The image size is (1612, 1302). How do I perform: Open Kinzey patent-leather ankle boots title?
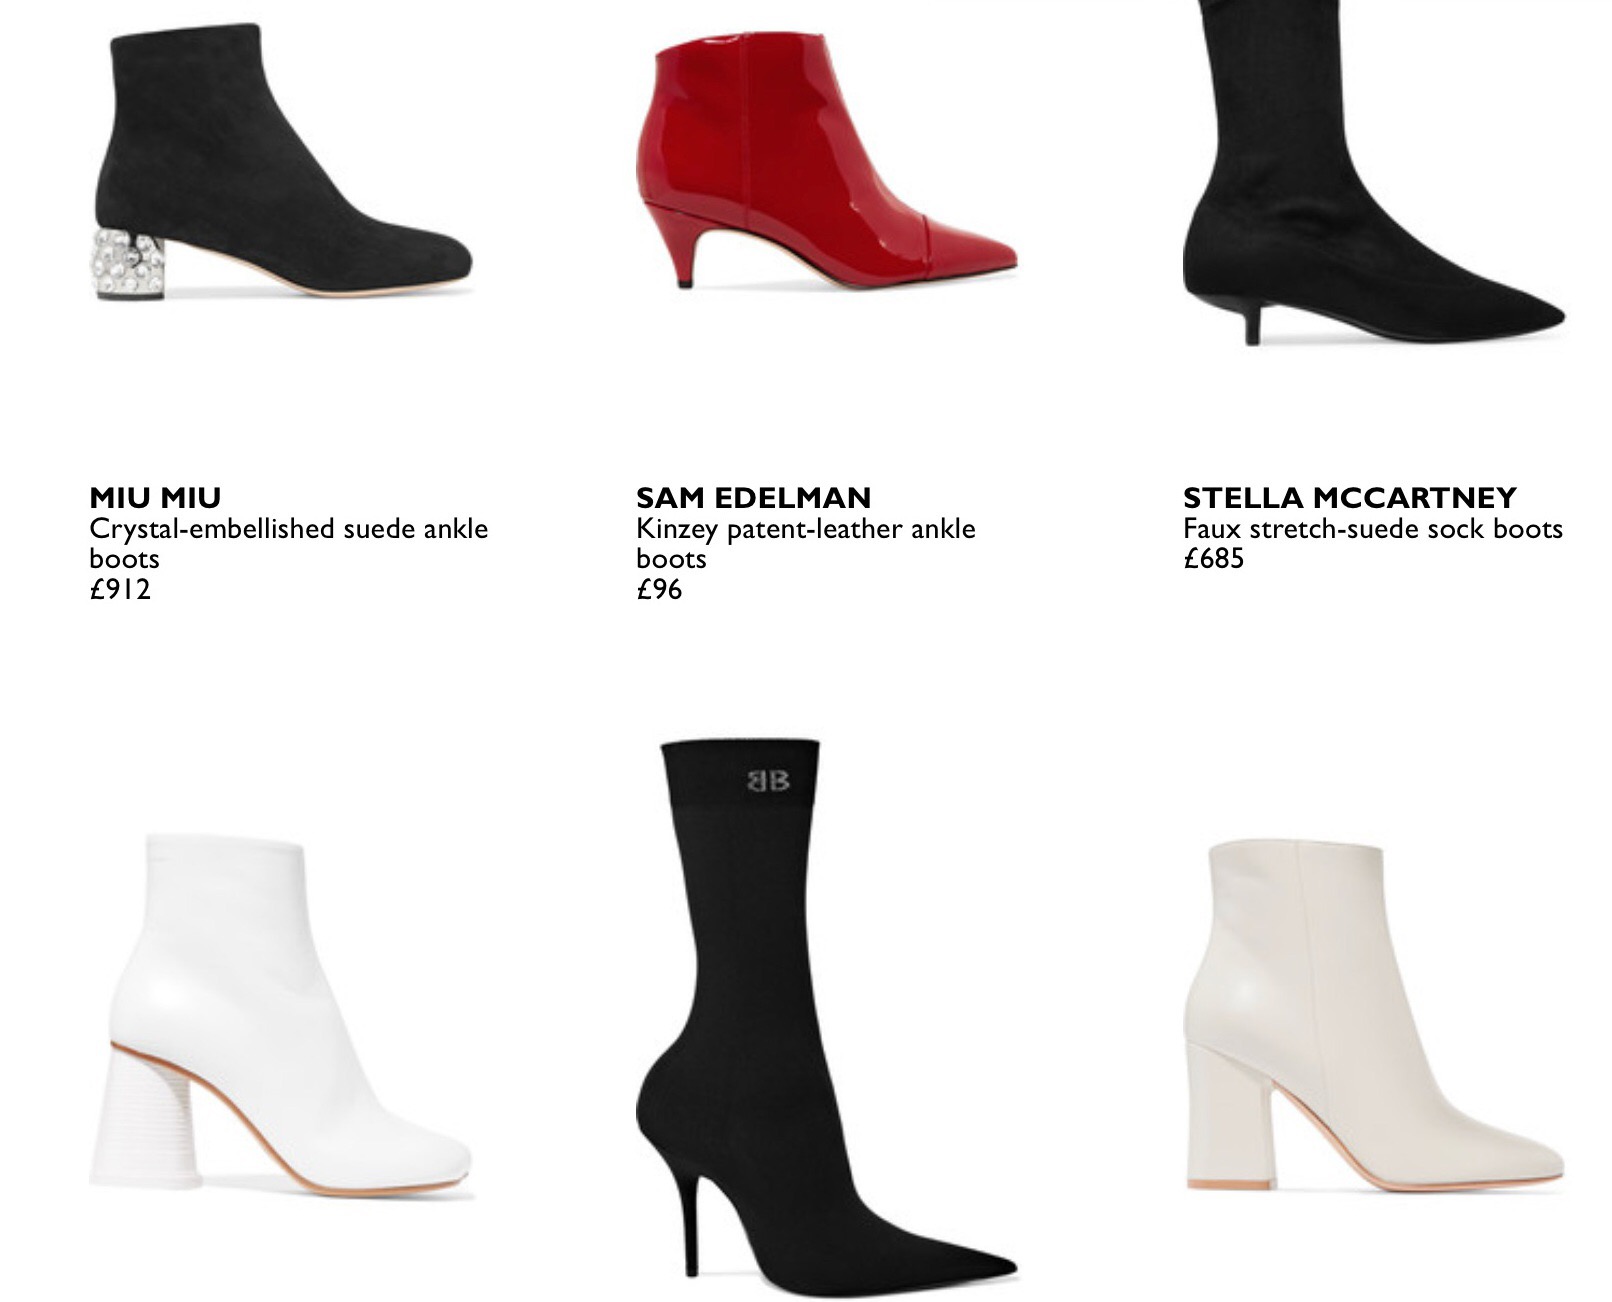pyautogui.click(x=805, y=543)
